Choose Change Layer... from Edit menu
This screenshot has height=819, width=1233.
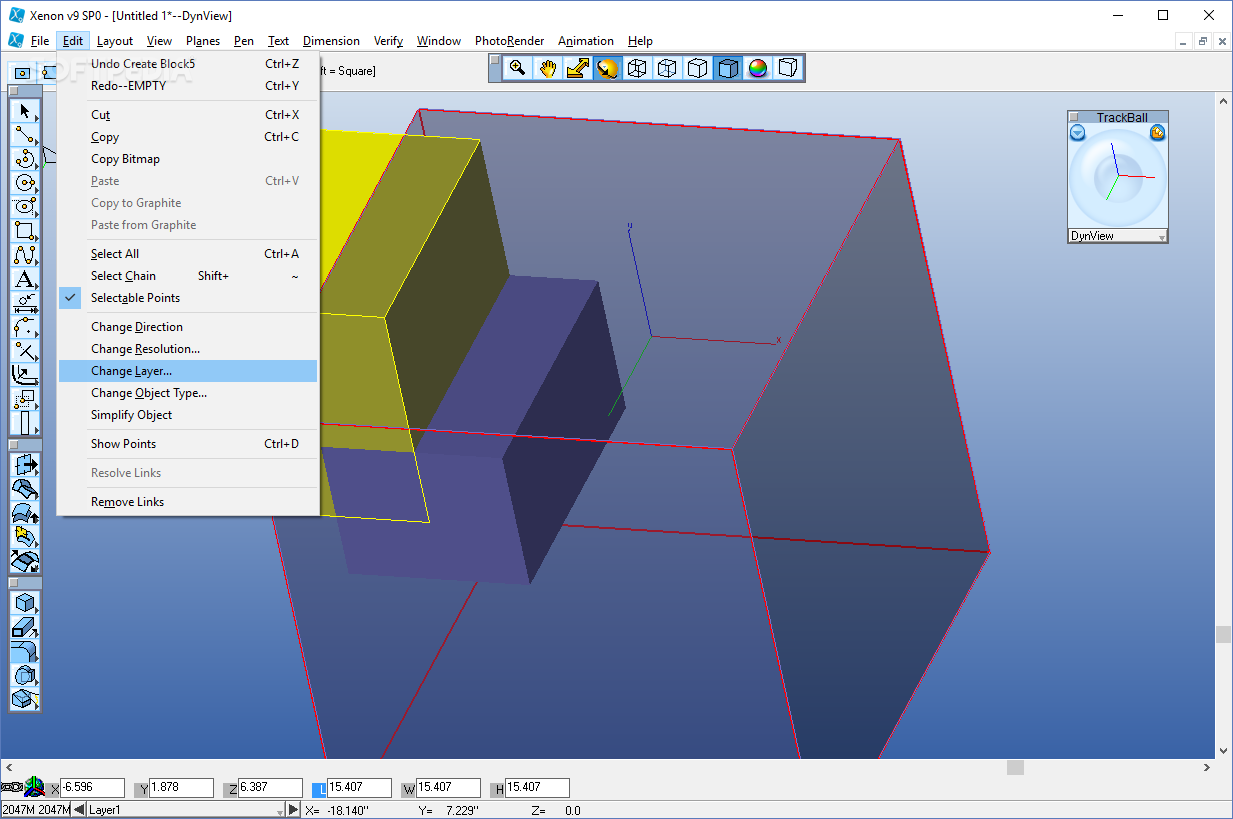tap(188, 371)
